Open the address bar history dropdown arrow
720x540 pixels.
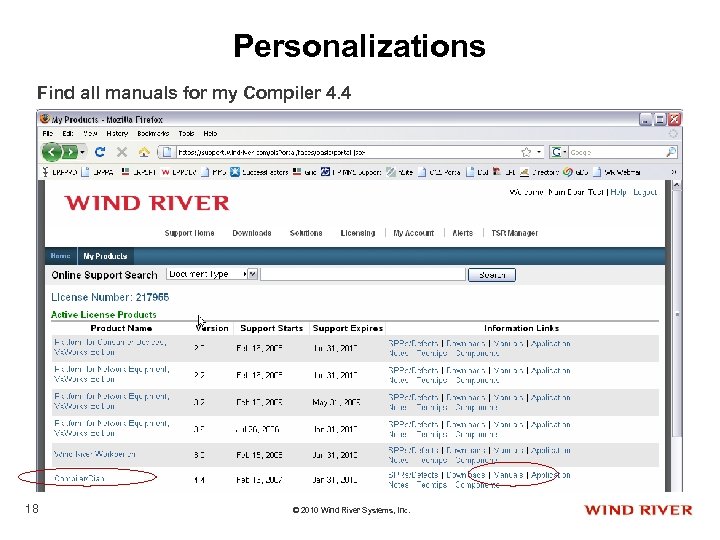539,152
